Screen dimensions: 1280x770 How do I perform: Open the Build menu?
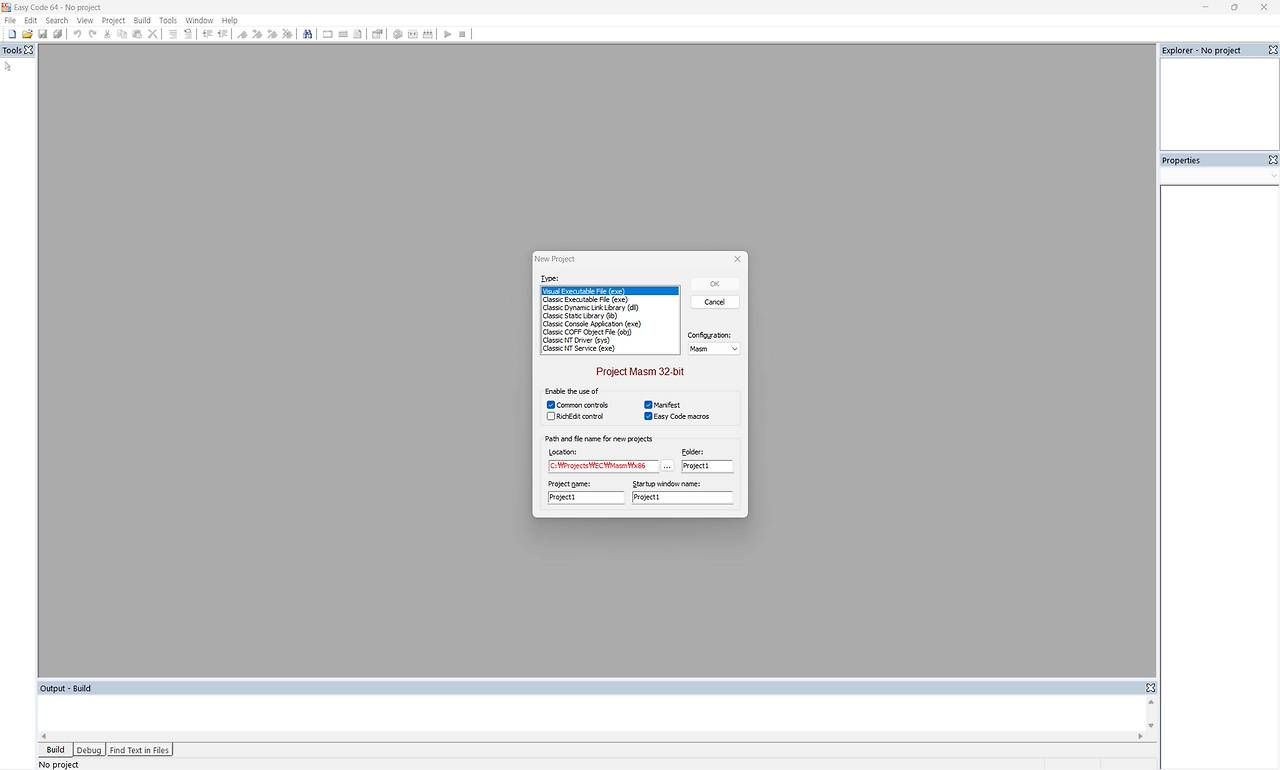pyautogui.click(x=142, y=20)
